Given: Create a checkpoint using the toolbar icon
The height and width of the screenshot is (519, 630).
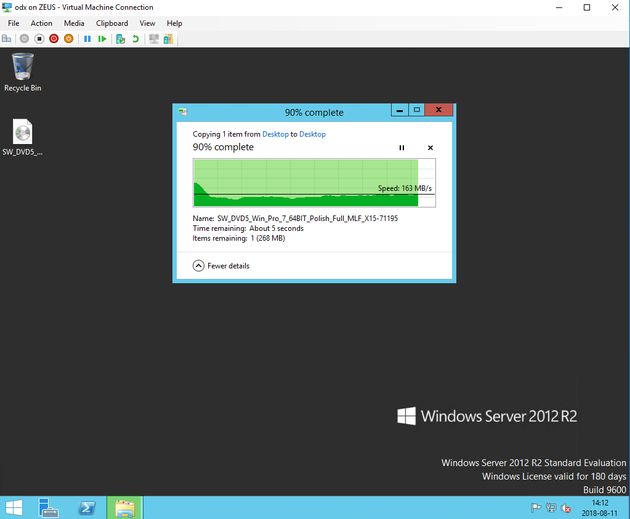Looking at the screenshot, I should (x=120, y=39).
